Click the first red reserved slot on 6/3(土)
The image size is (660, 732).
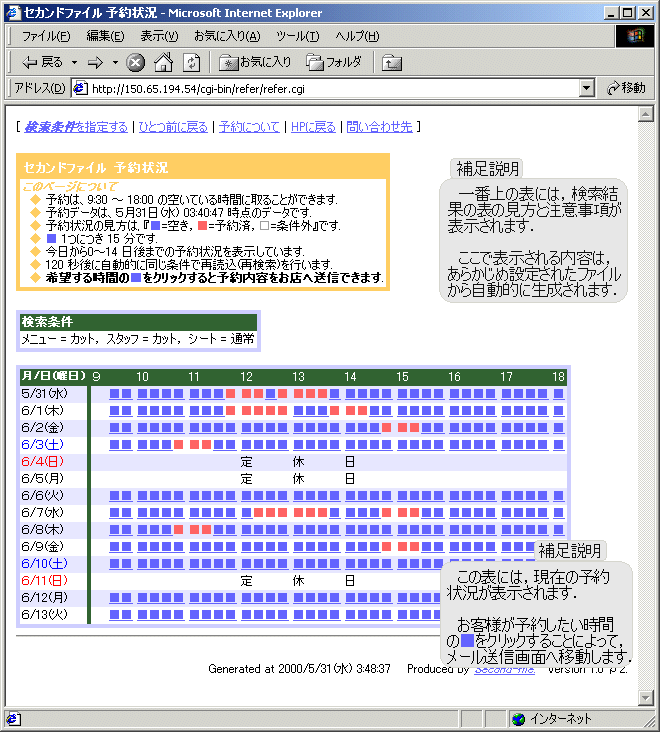pyautogui.click(x=178, y=445)
